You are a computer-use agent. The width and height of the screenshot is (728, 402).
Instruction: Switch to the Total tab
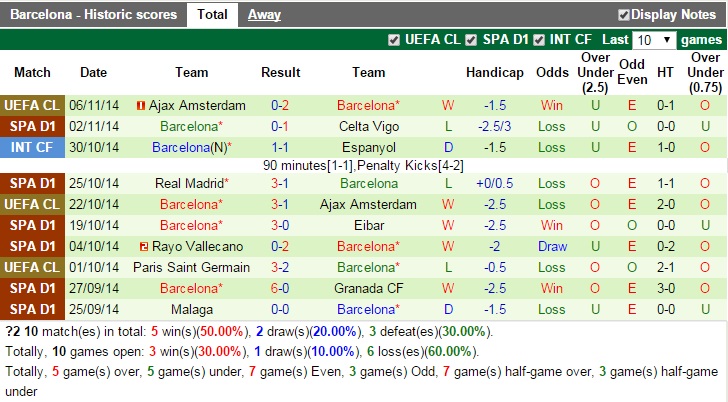point(211,15)
